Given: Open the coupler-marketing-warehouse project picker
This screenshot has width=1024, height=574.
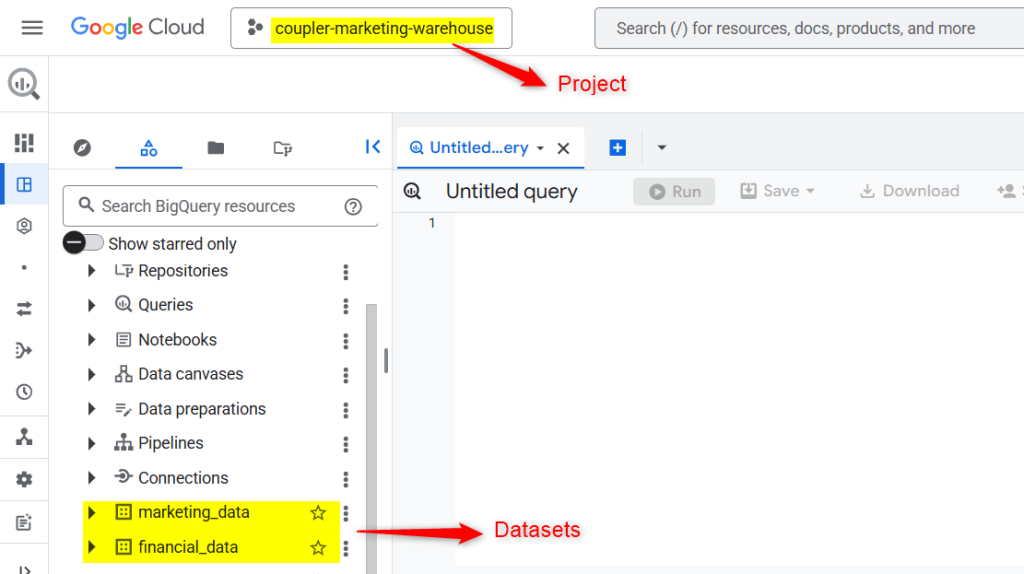Looking at the screenshot, I should tap(371, 28).
